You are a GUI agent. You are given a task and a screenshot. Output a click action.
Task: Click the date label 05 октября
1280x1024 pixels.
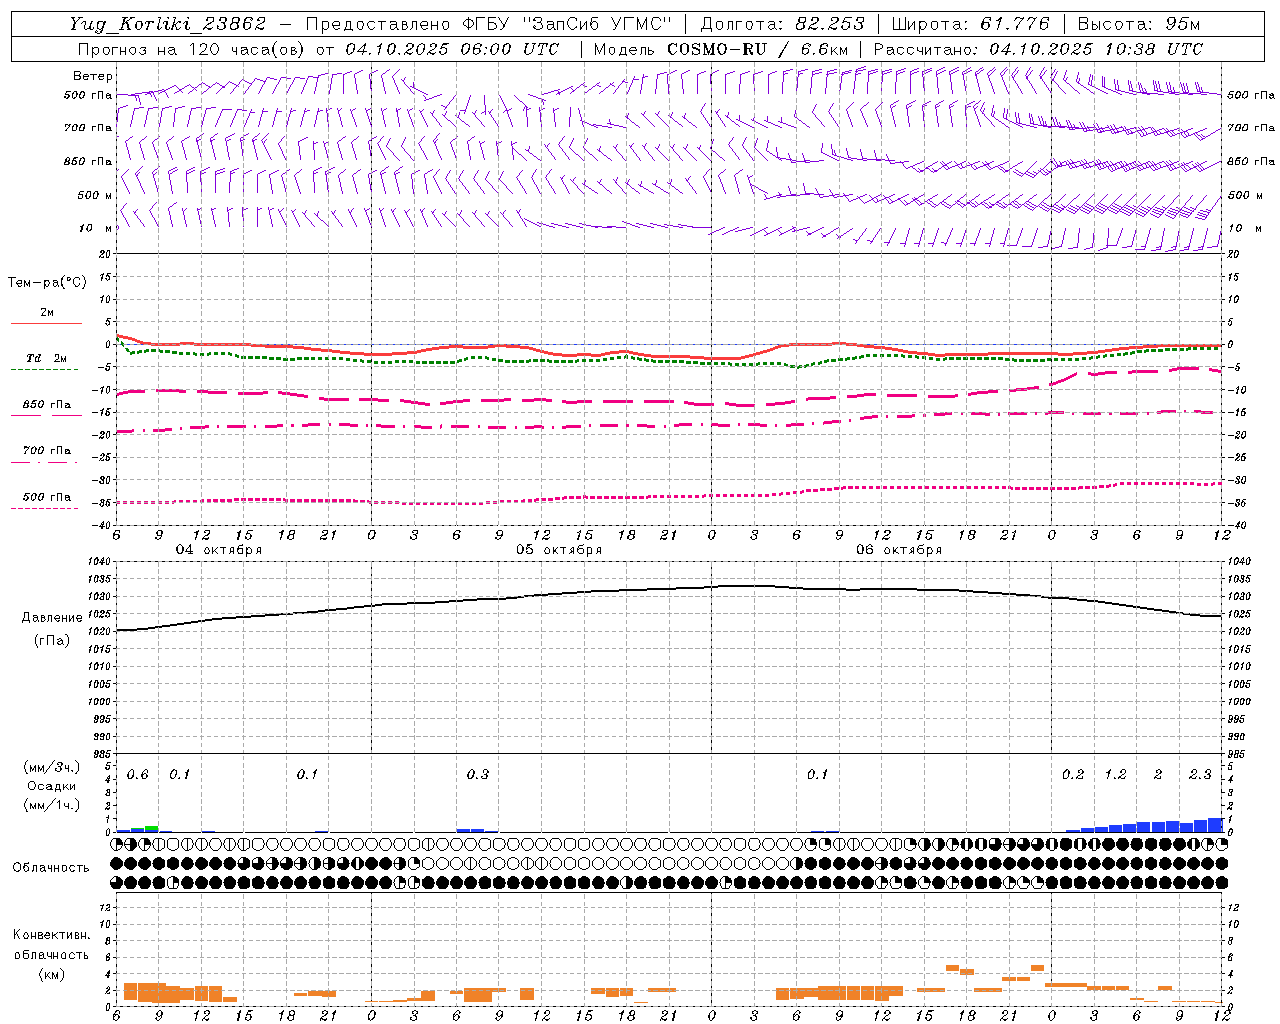pos(559,550)
